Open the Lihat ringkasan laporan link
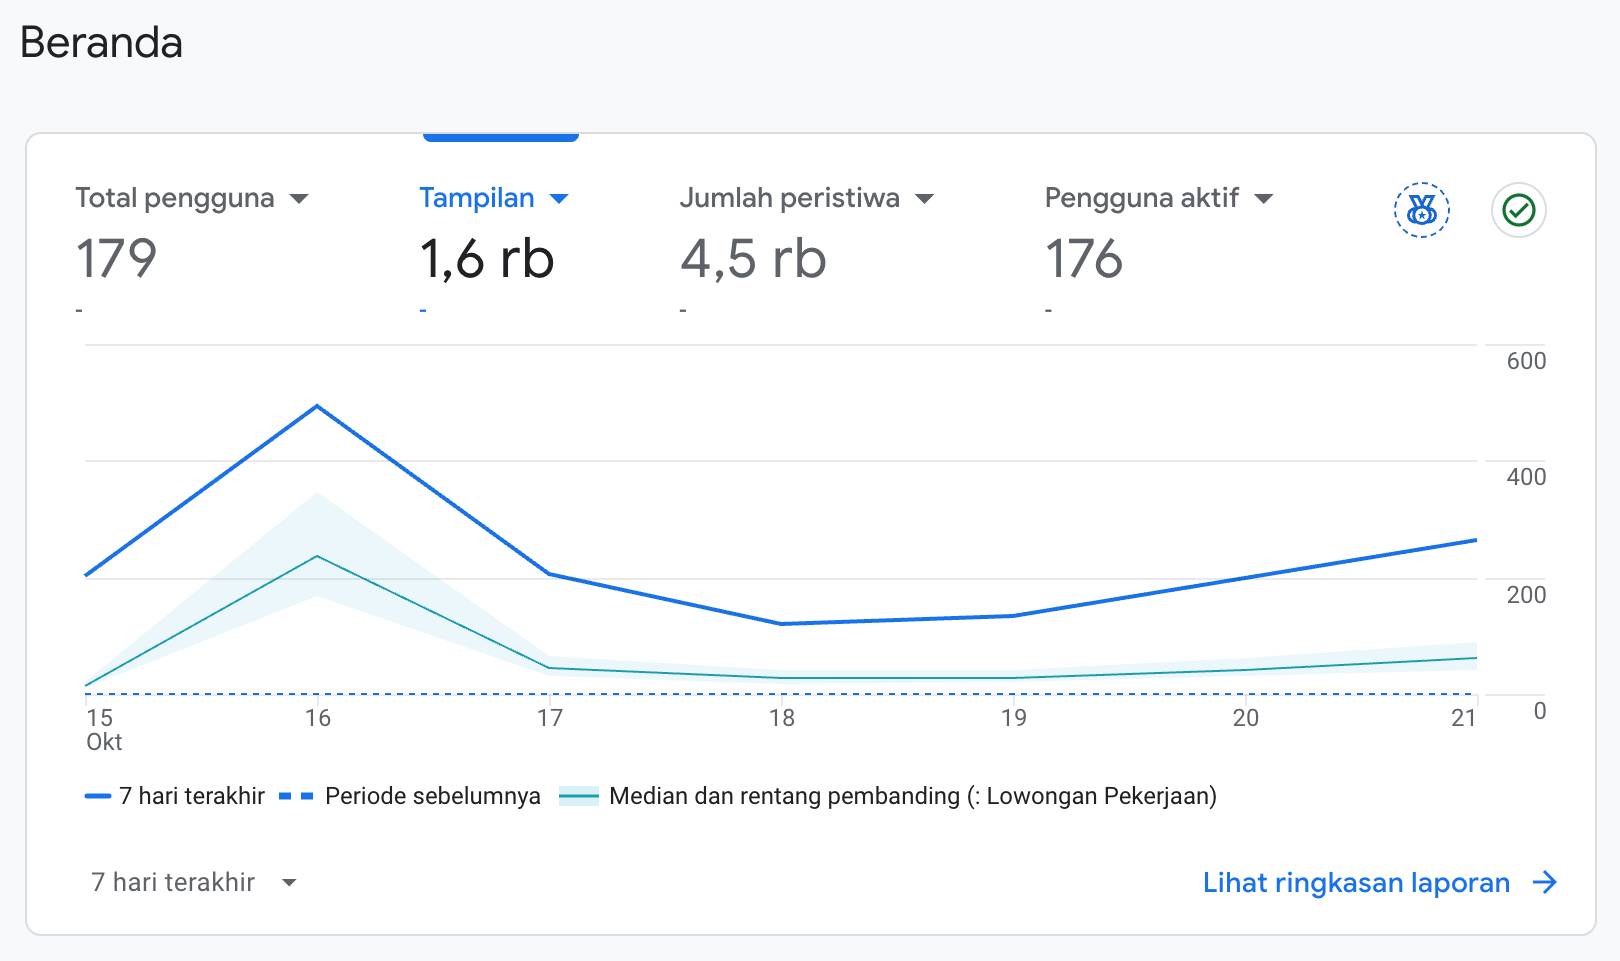1620x961 pixels. point(1356,882)
